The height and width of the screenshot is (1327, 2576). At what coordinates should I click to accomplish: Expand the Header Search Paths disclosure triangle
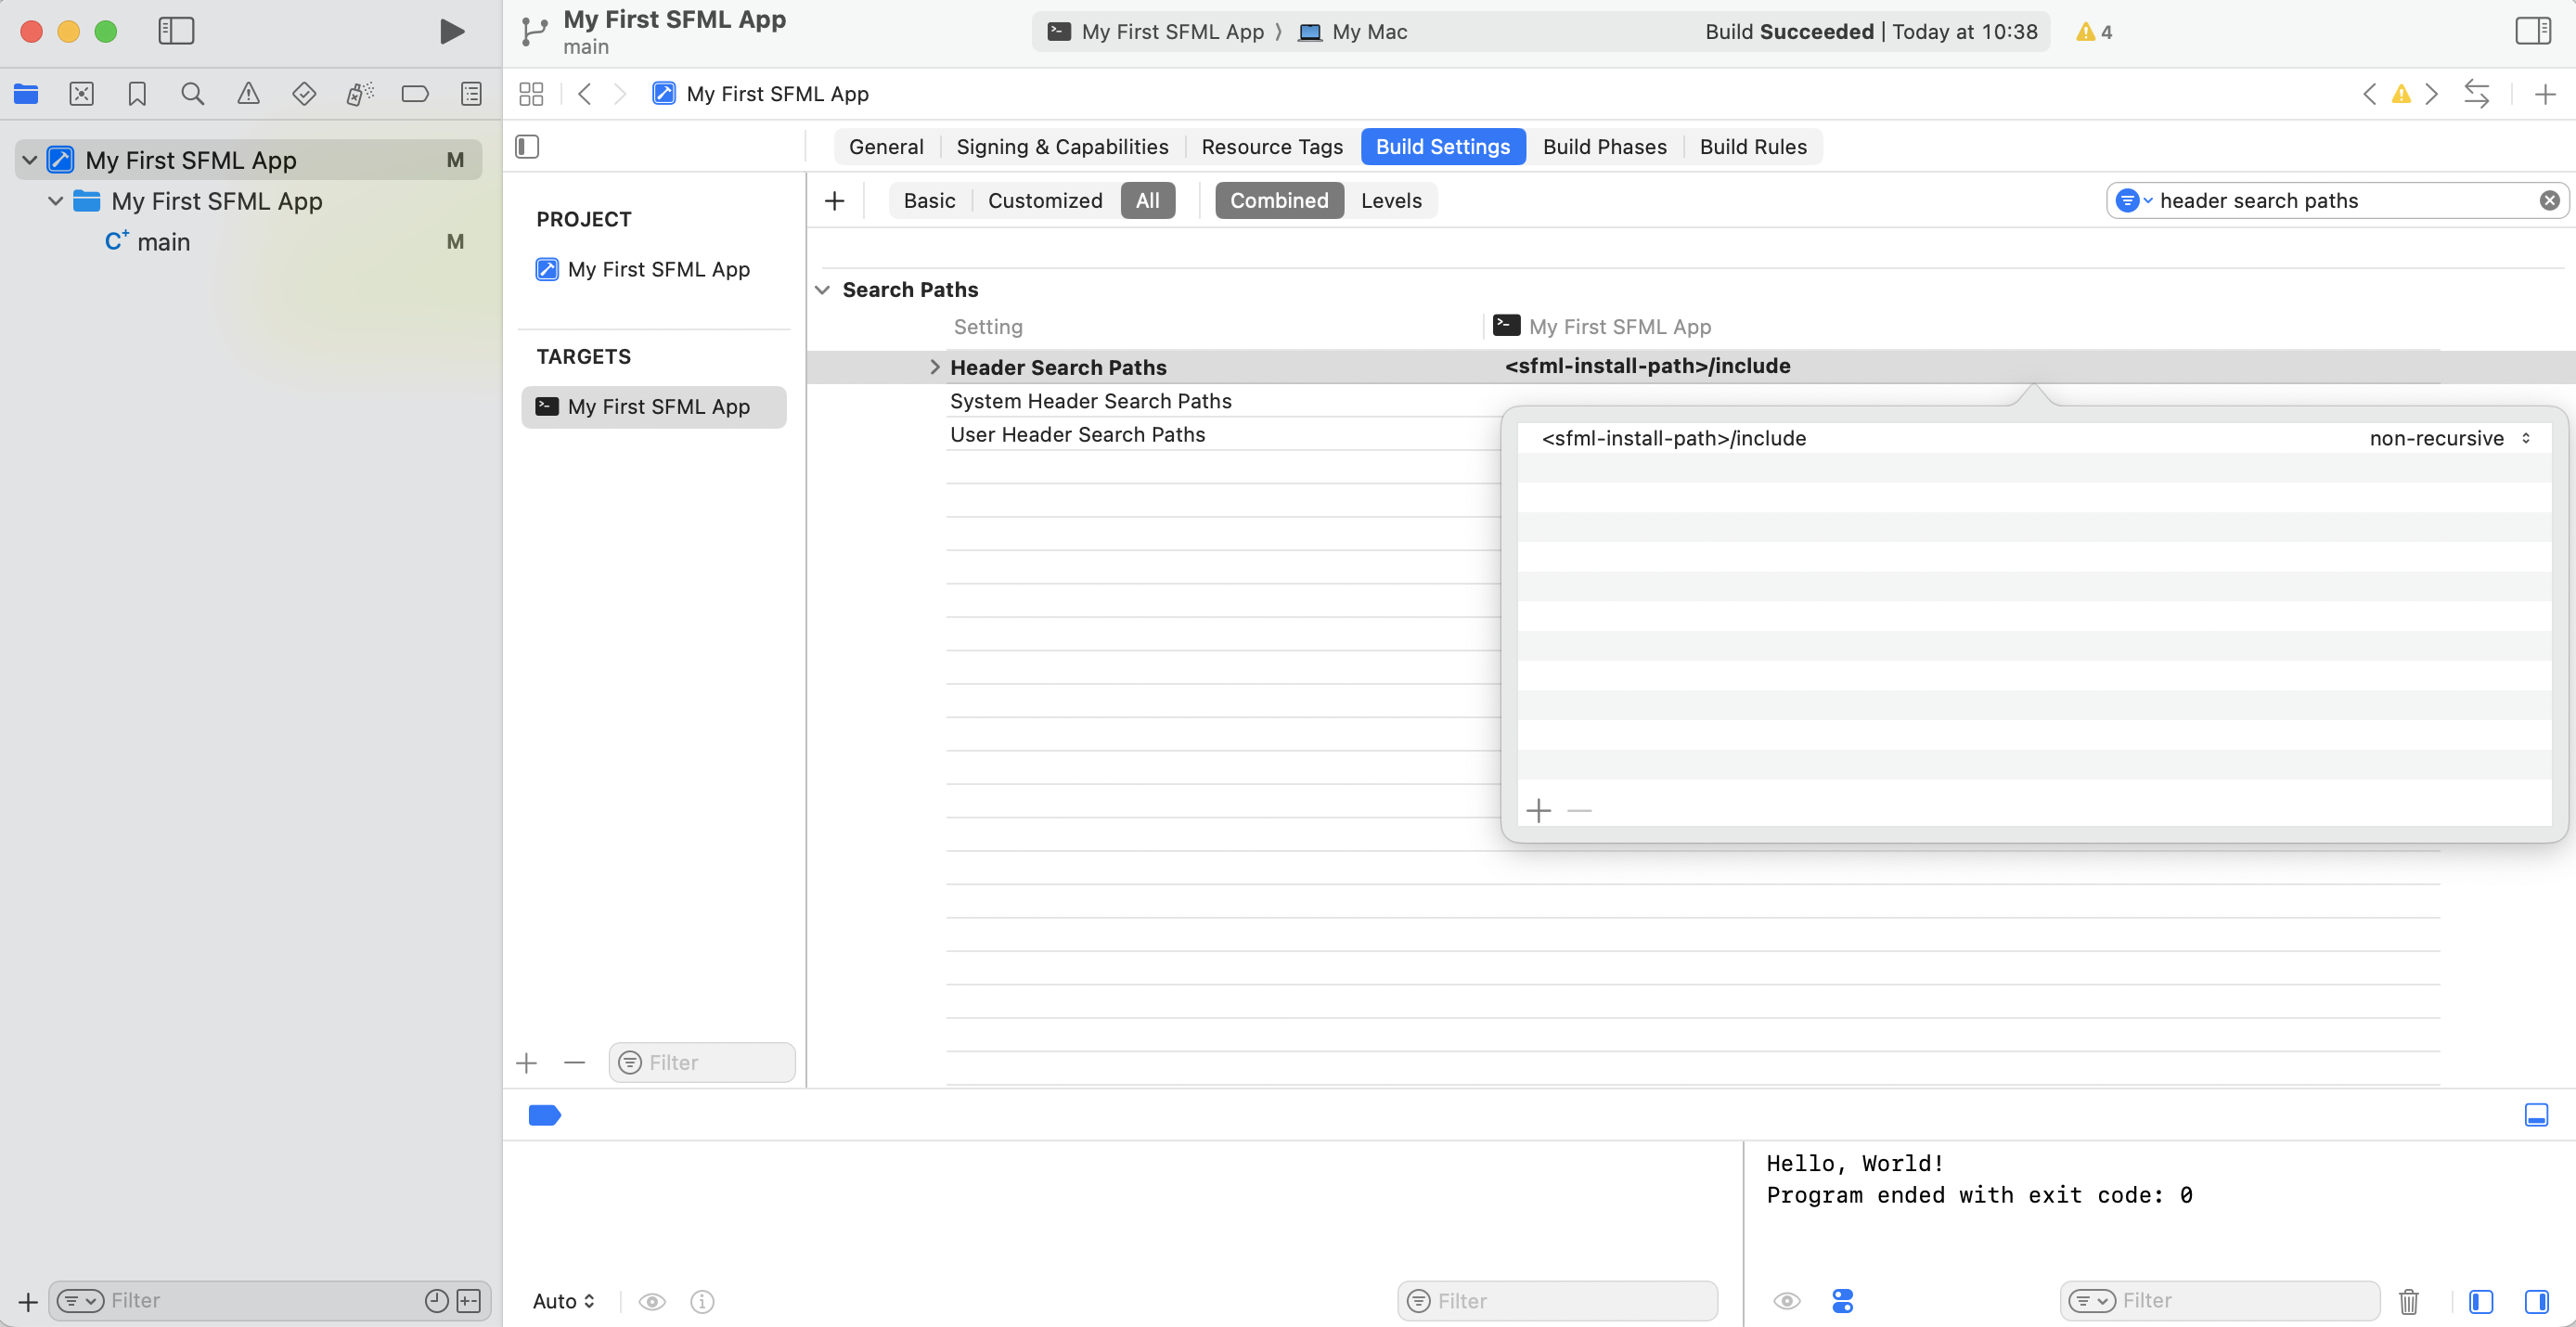click(934, 367)
